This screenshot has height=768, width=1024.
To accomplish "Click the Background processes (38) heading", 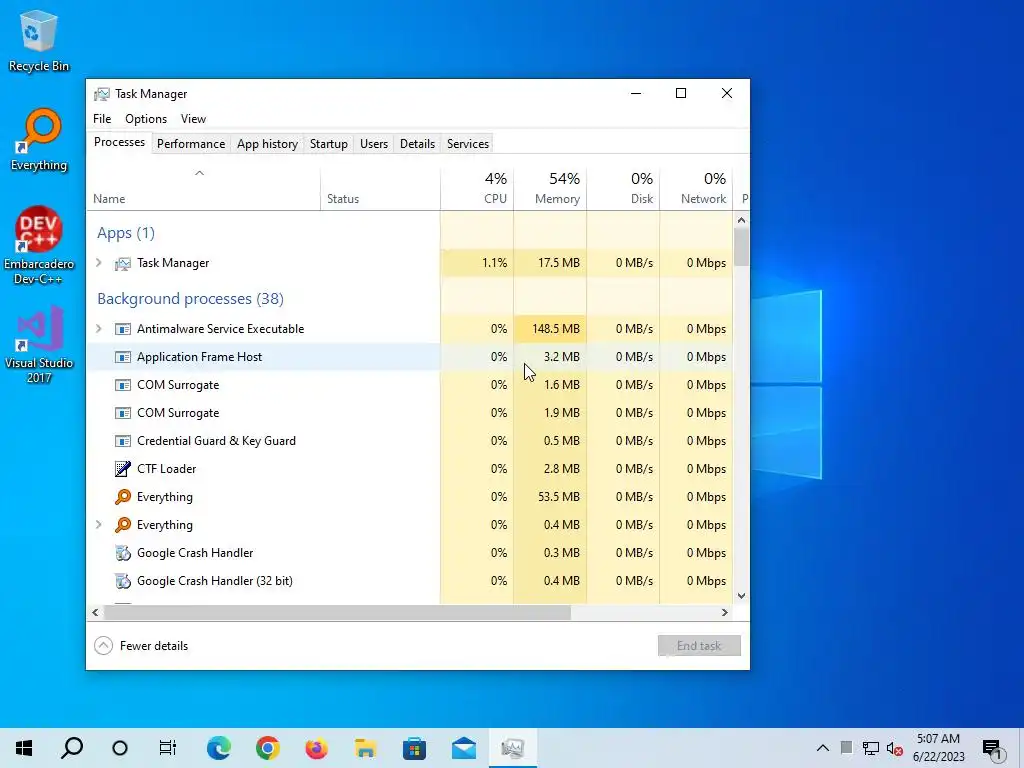I will 190,299.
